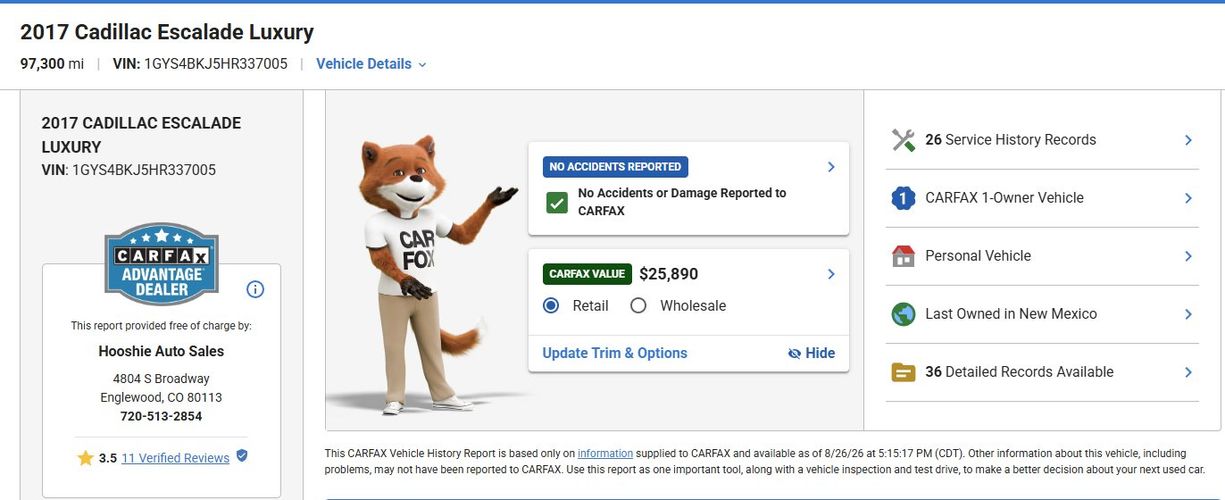Screen dimensions: 1225x500
Task: Click the blue 1-Owner badge icon
Action: click(x=903, y=198)
